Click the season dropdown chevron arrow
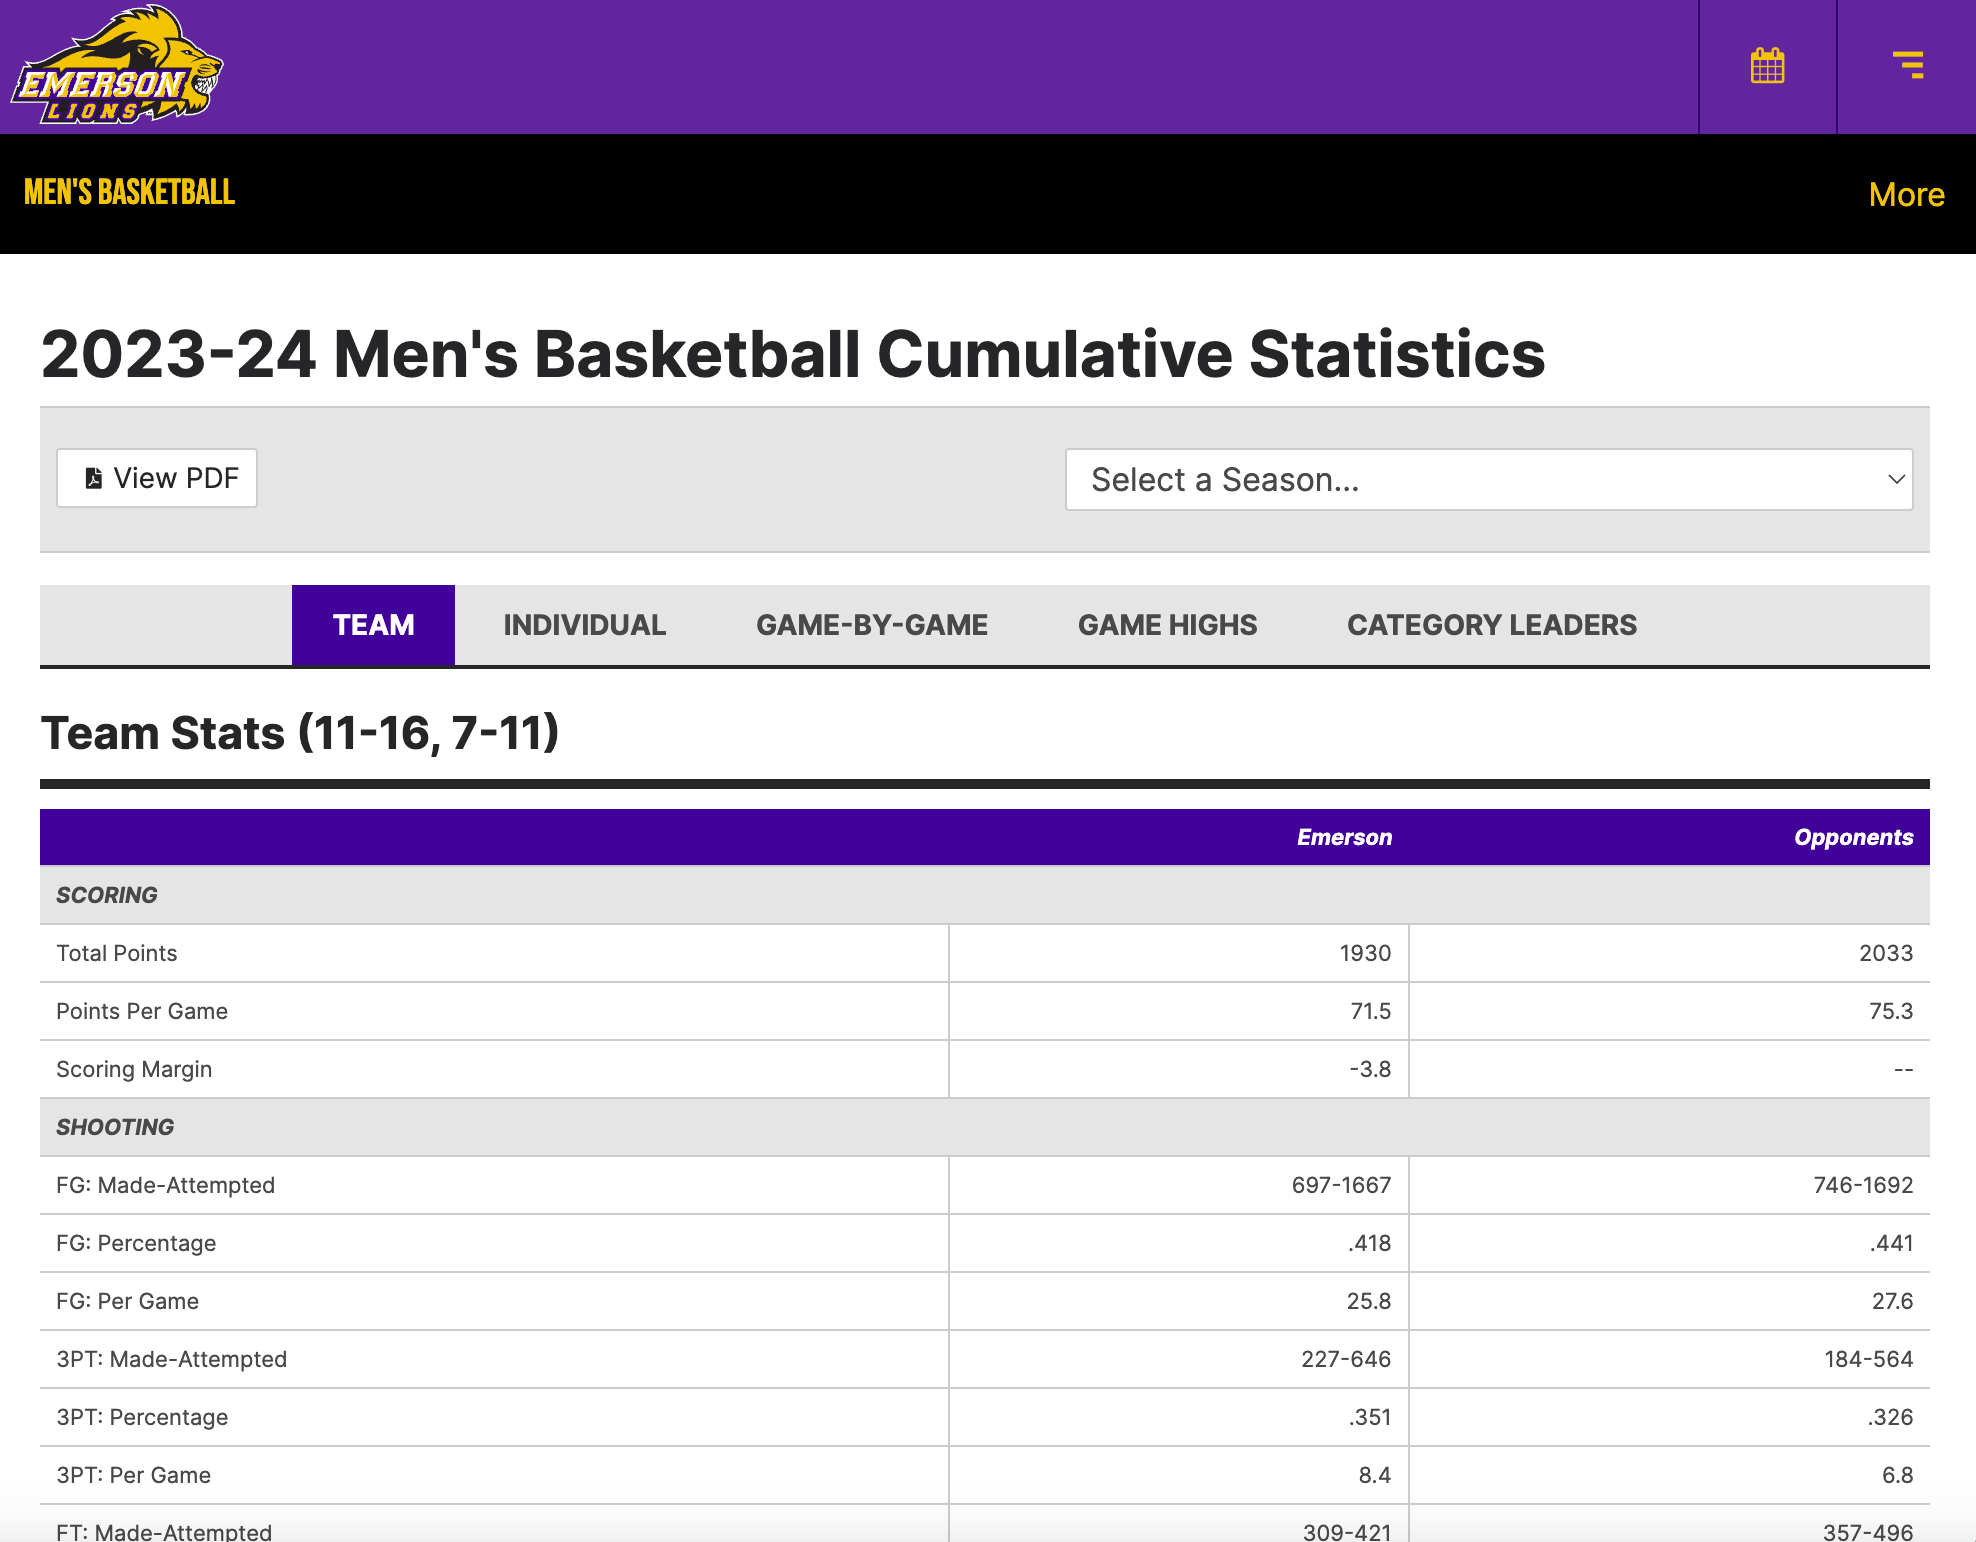This screenshot has height=1542, width=1976. click(1895, 480)
